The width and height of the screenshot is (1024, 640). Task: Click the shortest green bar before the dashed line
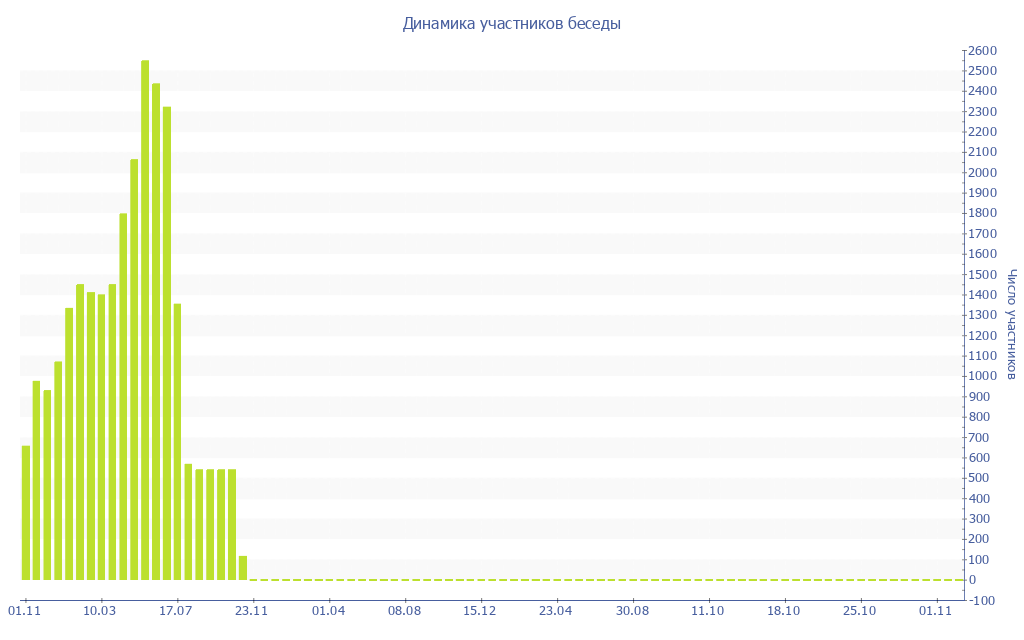pyautogui.click(x=243, y=568)
